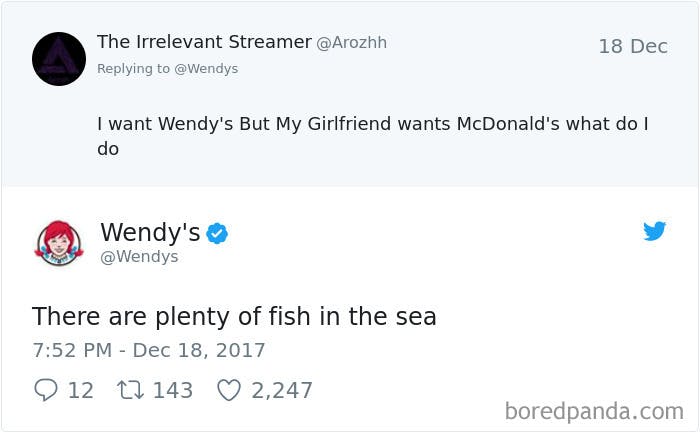This screenshot has height=433, width=700.
Task: Open the 18 Dec date link
Action: [633, 46]
